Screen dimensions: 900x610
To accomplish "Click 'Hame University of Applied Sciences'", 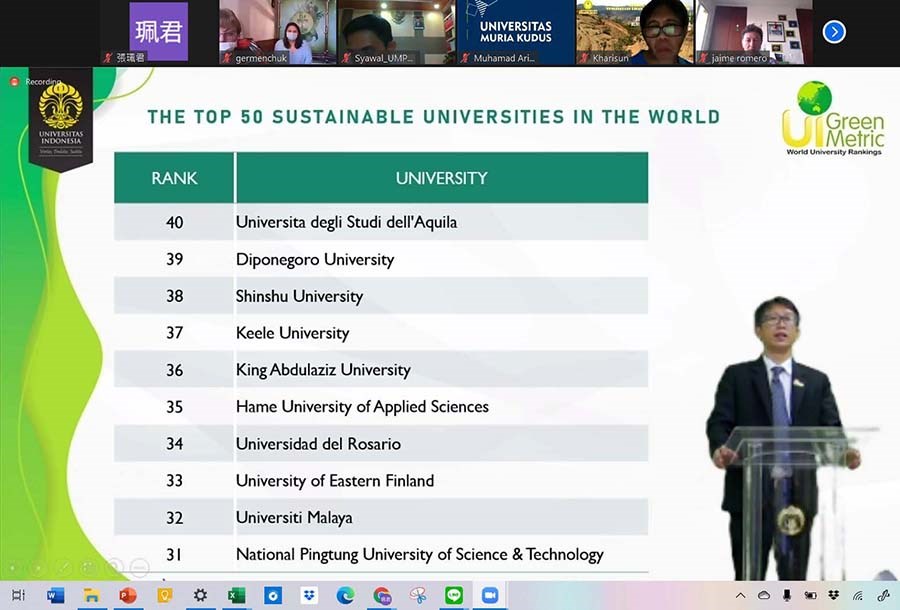I will click(x=362, y=407).
